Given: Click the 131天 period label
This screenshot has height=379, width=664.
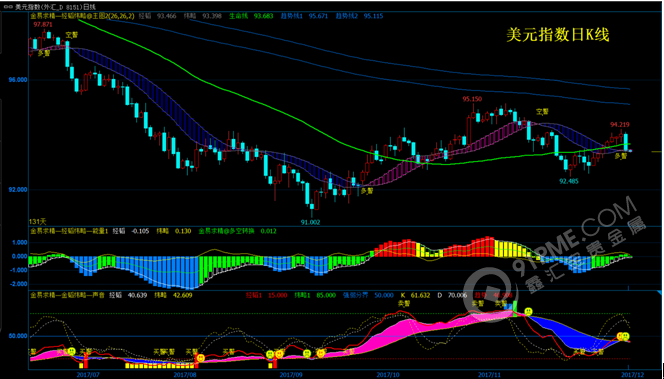Looking at the screenshot, I should pyautogui.click(x=37, y=221).
